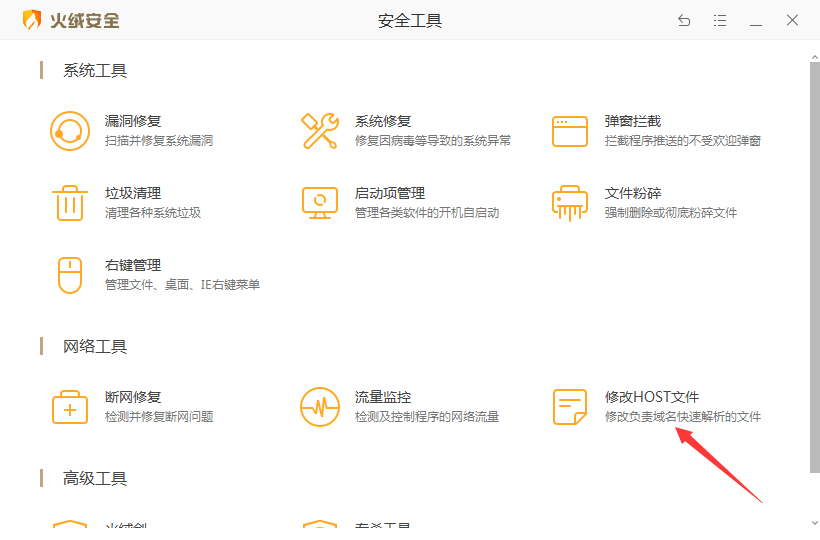Open the 启动项管理 monitor icon
The width and height of the screenshot is (820, 540).
[320, 203]
